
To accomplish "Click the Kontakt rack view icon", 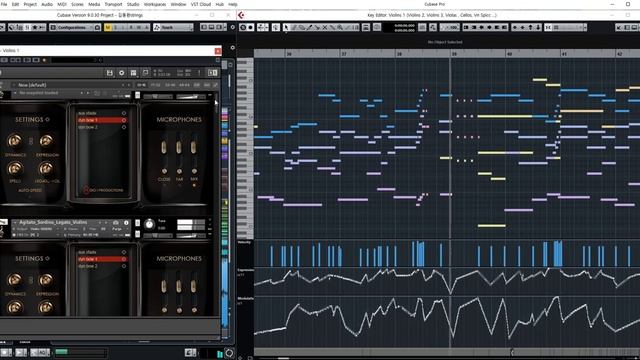I will pyautogui.click(x=133, y=73).
